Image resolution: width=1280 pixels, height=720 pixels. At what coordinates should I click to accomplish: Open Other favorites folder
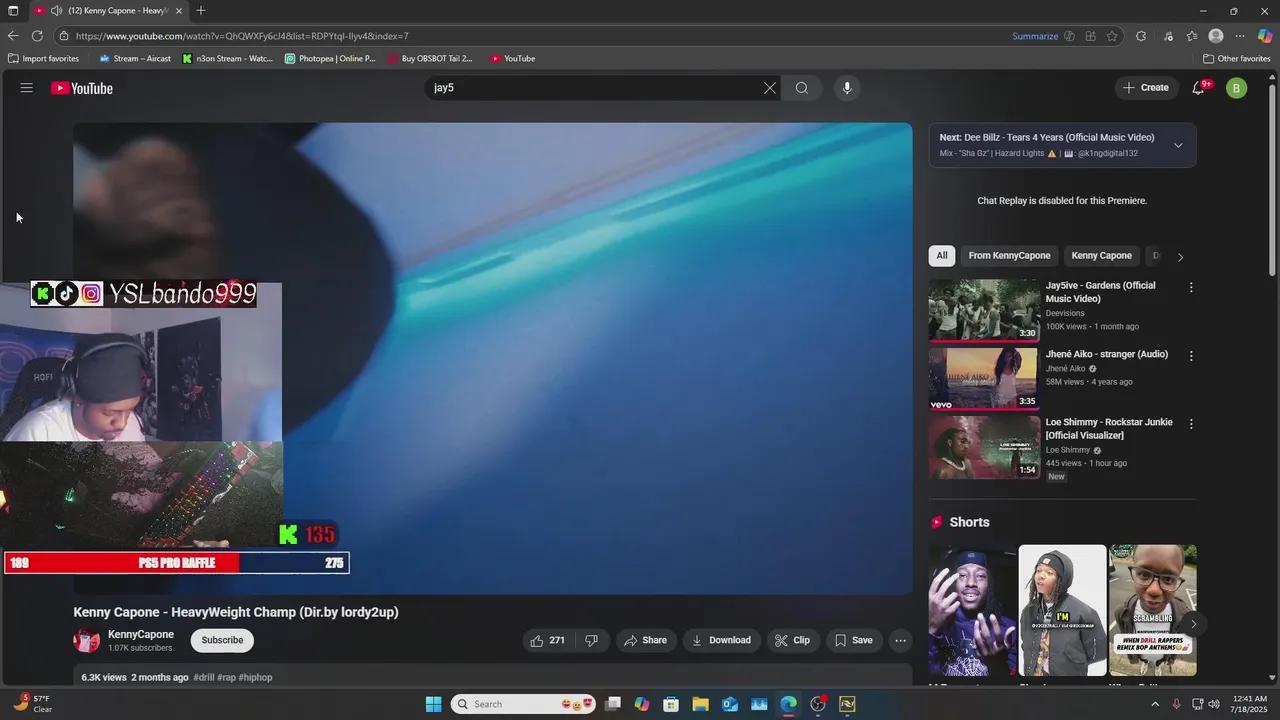(1236, 58)
